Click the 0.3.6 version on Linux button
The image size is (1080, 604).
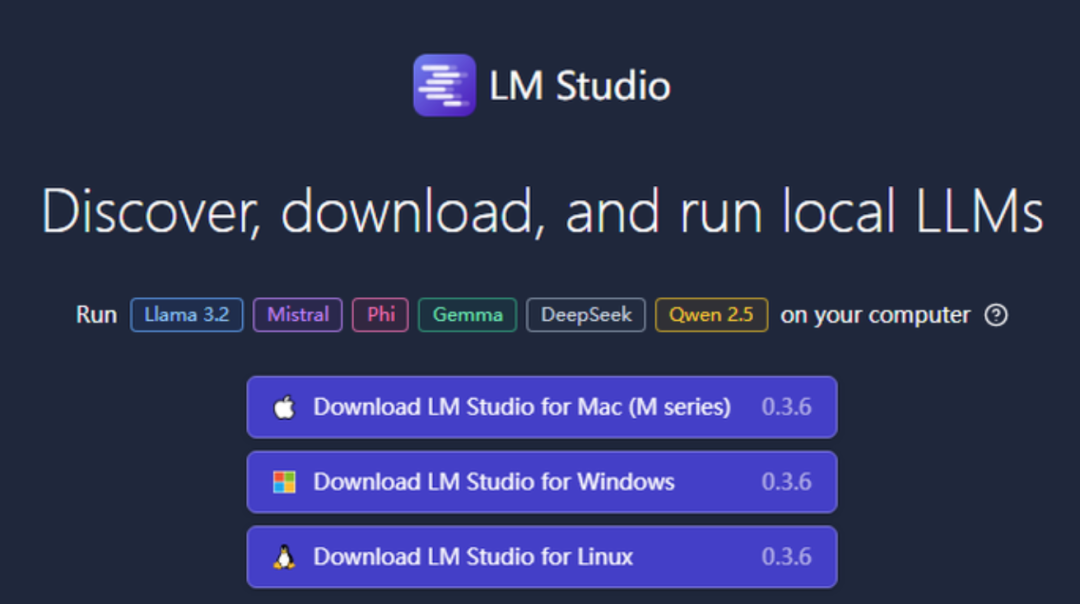tap(787, 557)
